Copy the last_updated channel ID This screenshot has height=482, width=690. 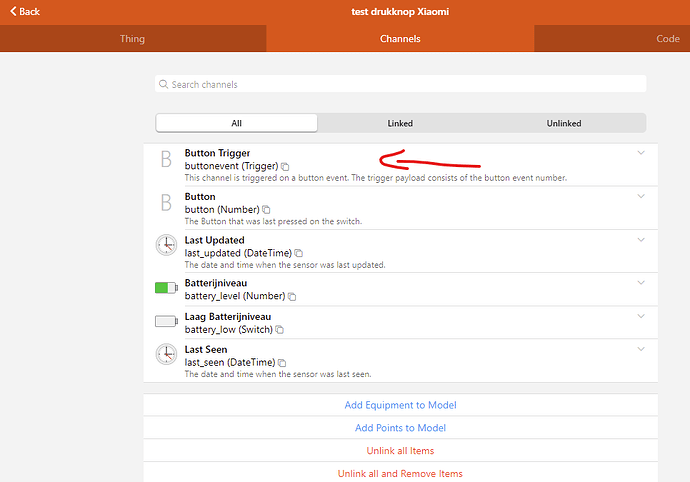coord(298,253)
